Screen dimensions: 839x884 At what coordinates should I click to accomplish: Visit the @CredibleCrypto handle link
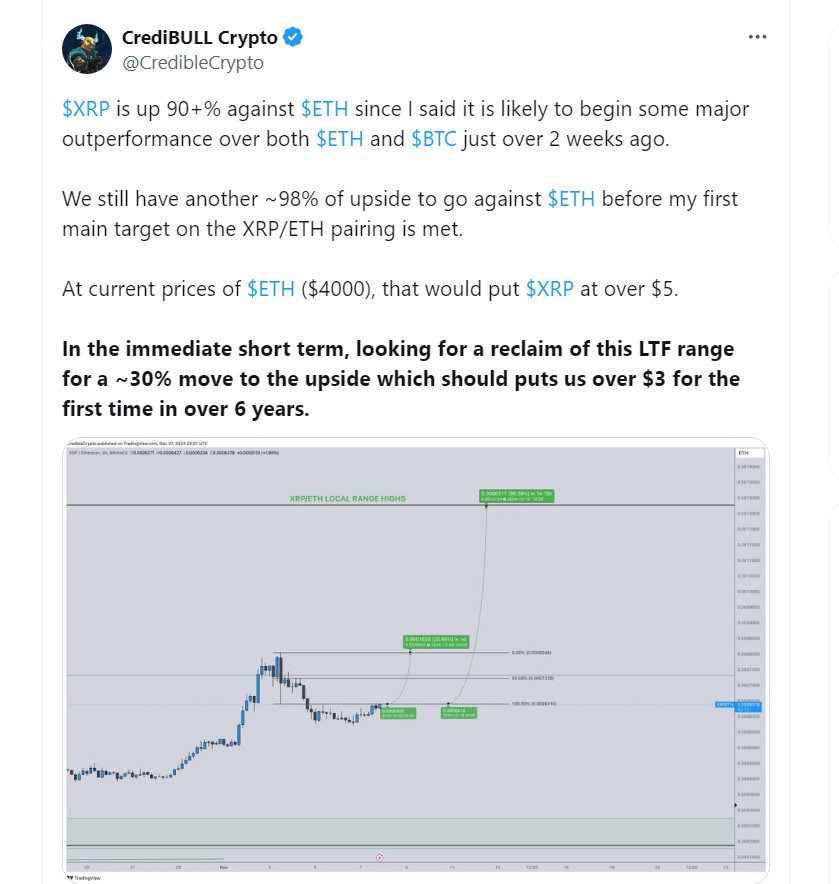coord(193,62)
